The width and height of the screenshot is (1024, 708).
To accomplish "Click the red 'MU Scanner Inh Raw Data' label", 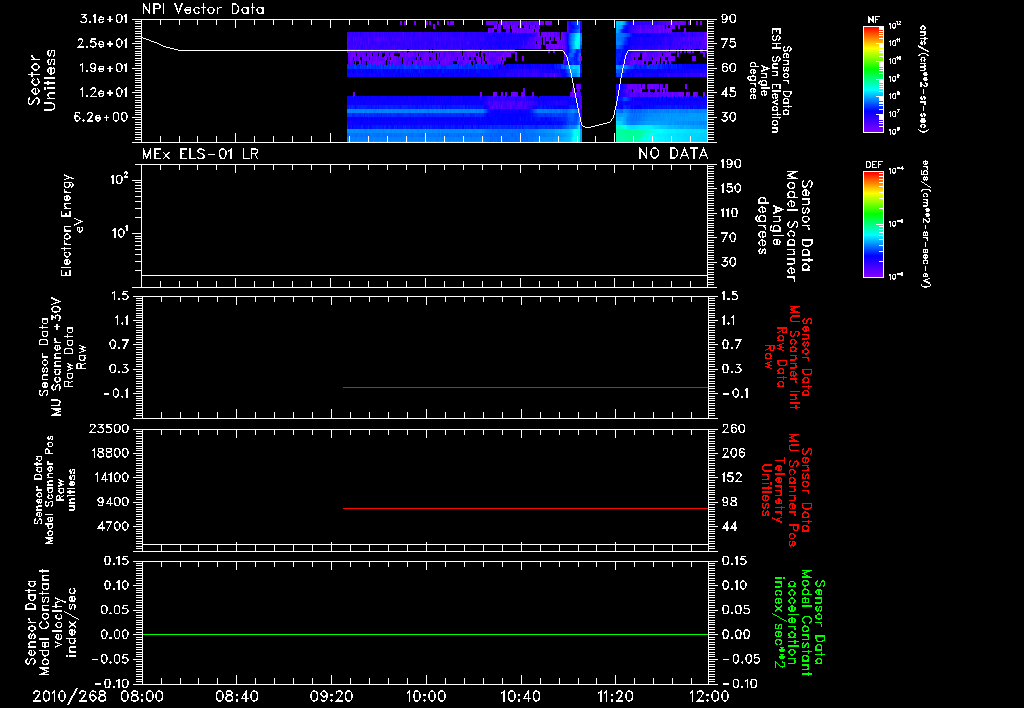I will pos(788,357).
